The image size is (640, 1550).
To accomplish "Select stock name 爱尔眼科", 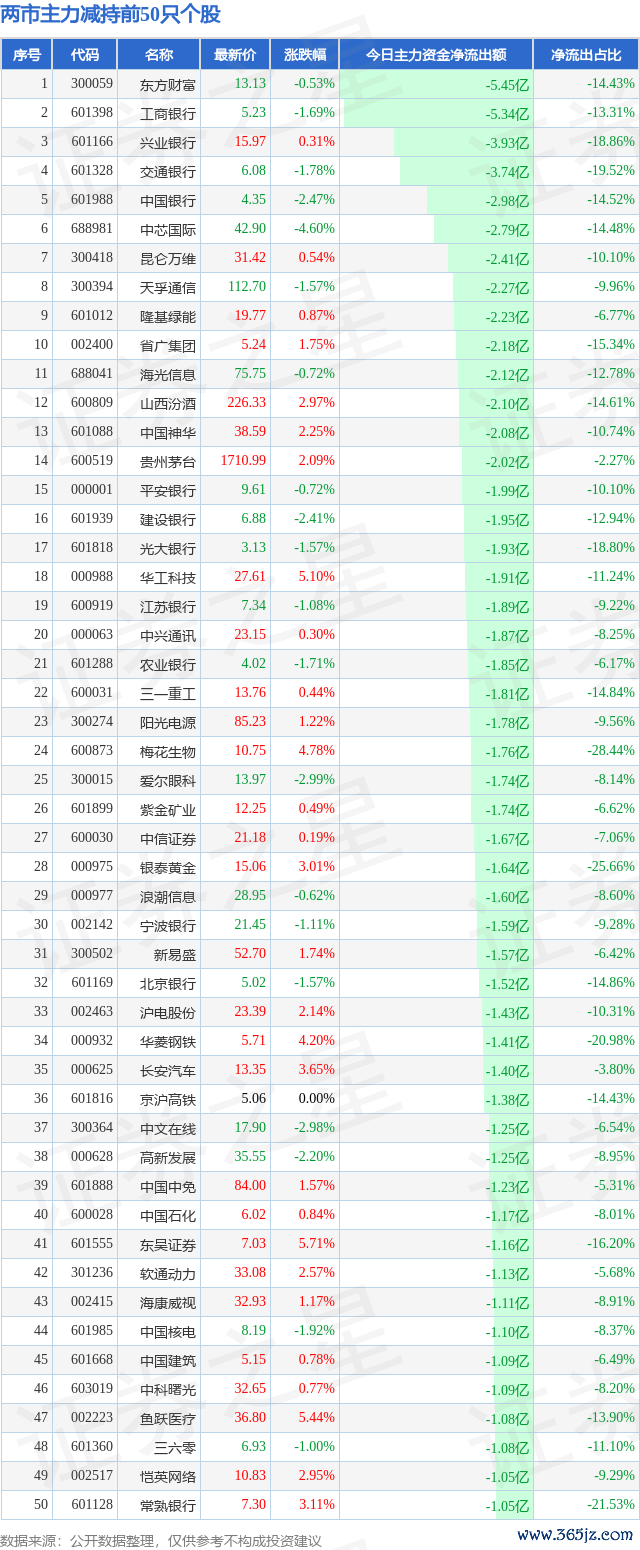I will pos(168,781).
